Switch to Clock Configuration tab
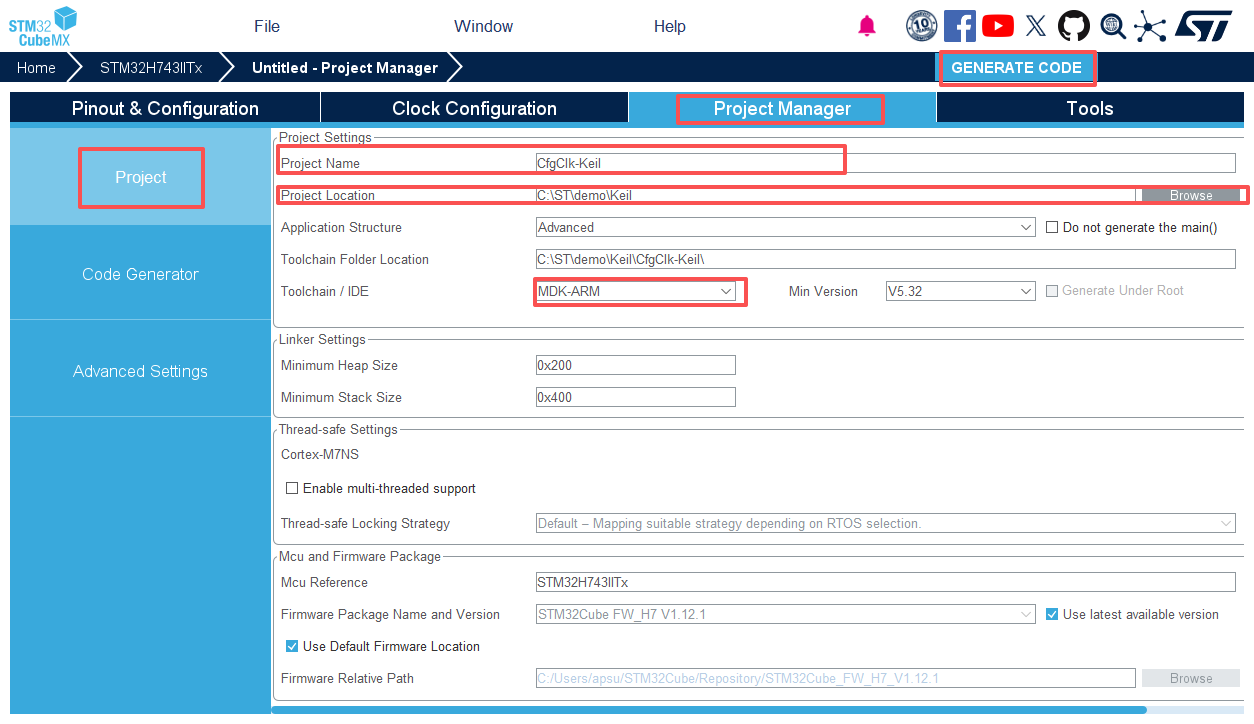The width and height of the screenshot is (1254, 724). [474, 108]
